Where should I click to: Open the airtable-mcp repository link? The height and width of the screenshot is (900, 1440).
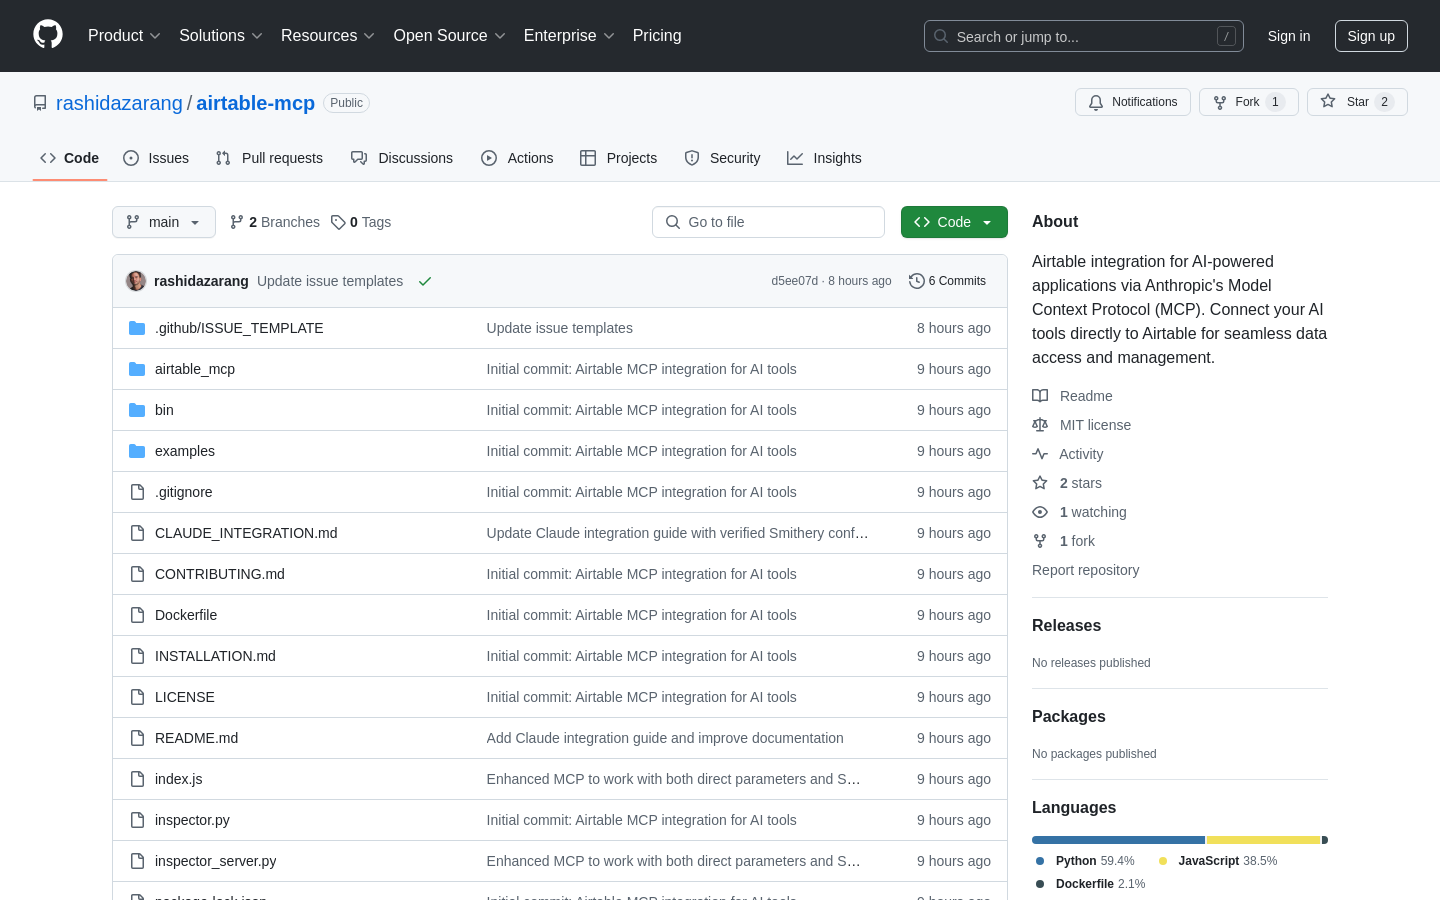pyautogui.click(x=256, y=103)
